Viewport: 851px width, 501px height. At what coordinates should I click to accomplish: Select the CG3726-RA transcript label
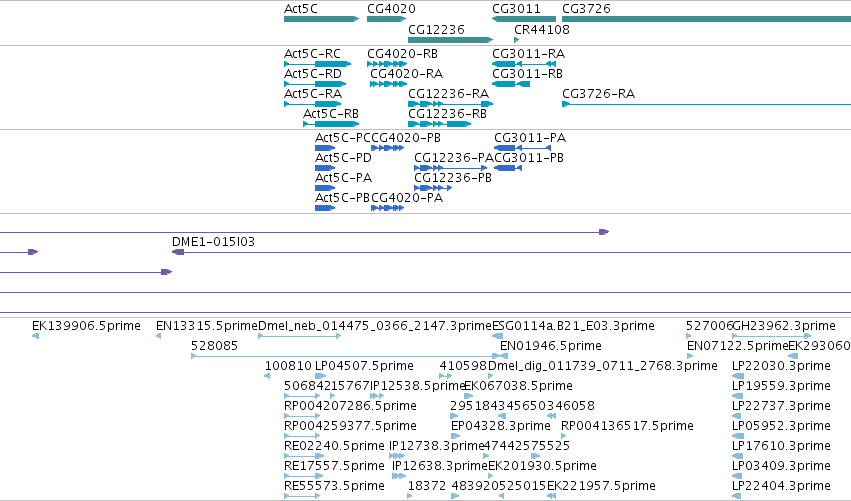(x=598, y=94)
